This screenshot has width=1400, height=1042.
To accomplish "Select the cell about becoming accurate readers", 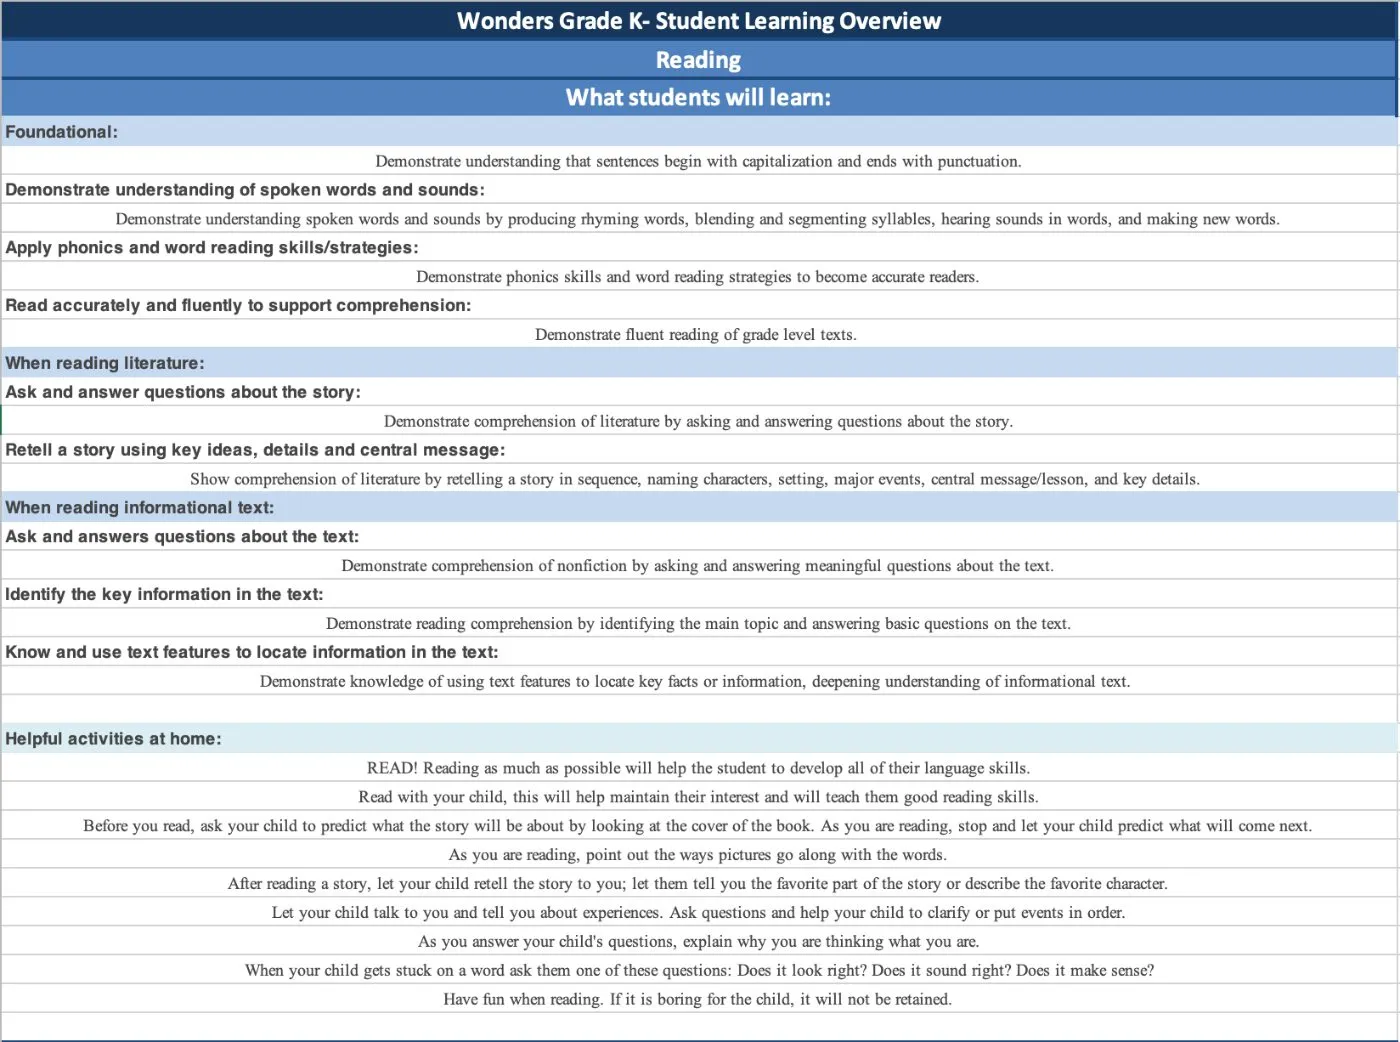I will [699, 277].
